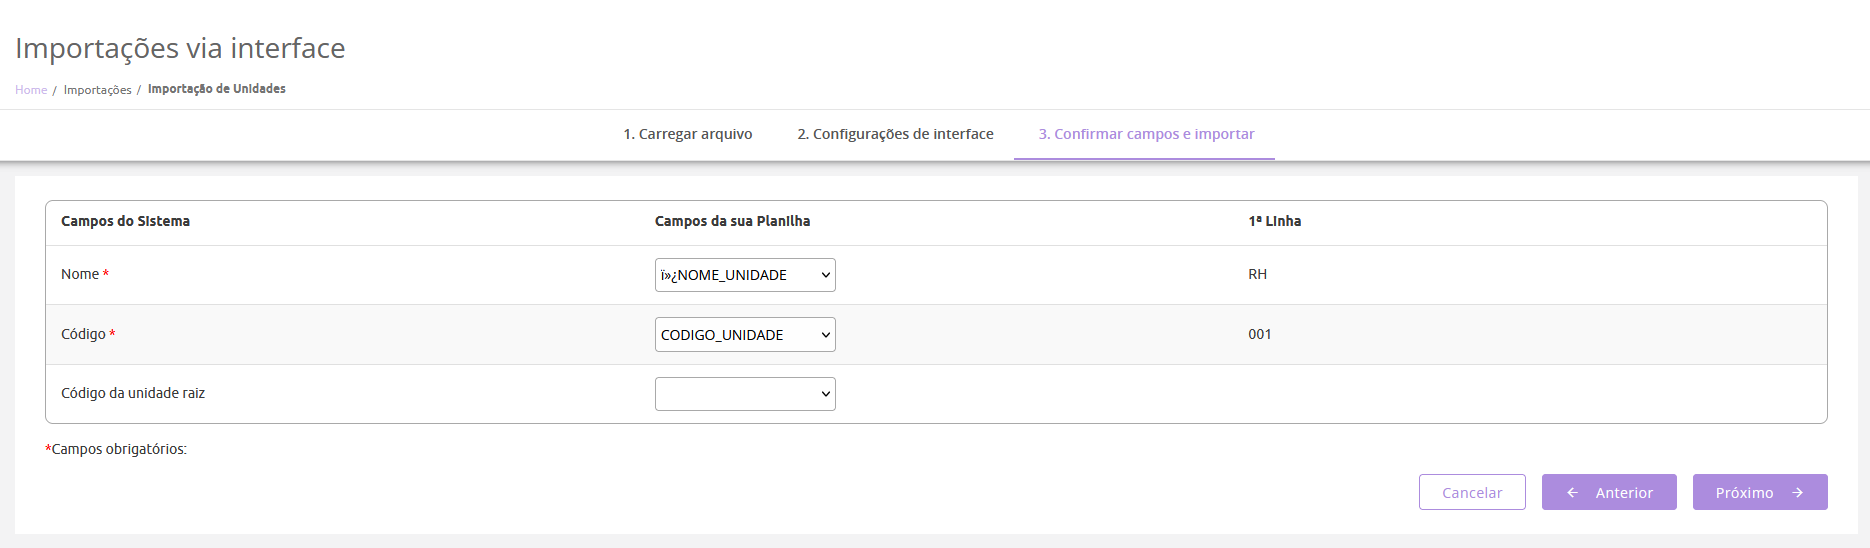Navigate to Importações in the breadcrumb
Image resolution: width=1870 pixels, height=548 pixels.
(97, 90)
